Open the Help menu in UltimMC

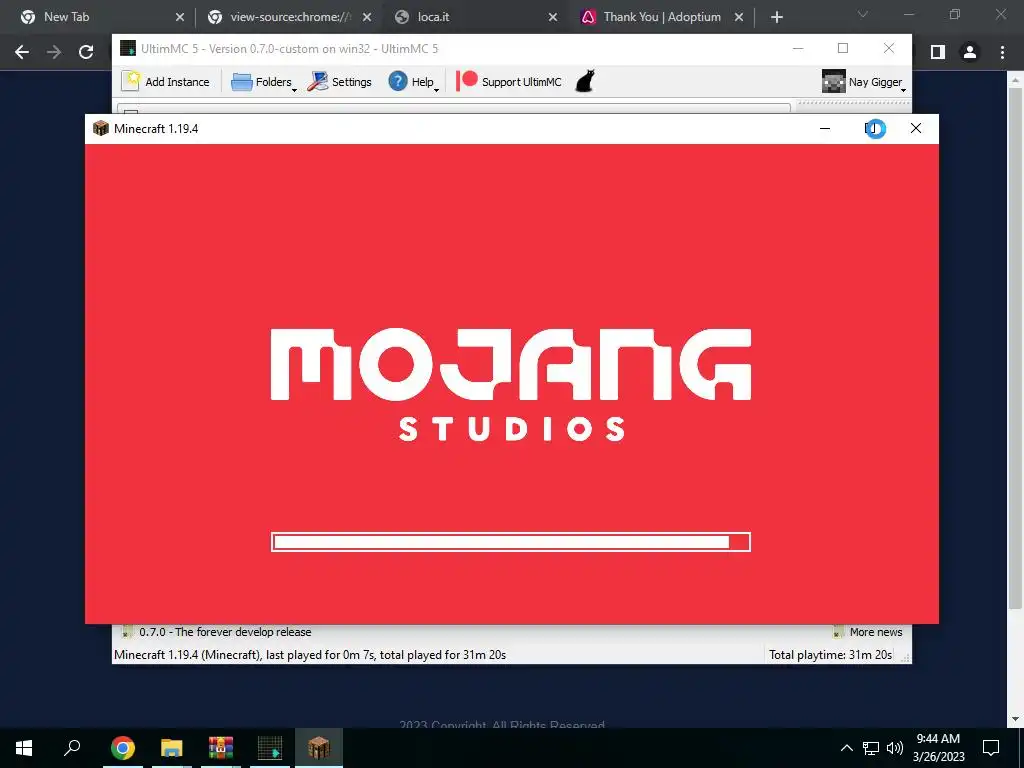tap(413, 82)
